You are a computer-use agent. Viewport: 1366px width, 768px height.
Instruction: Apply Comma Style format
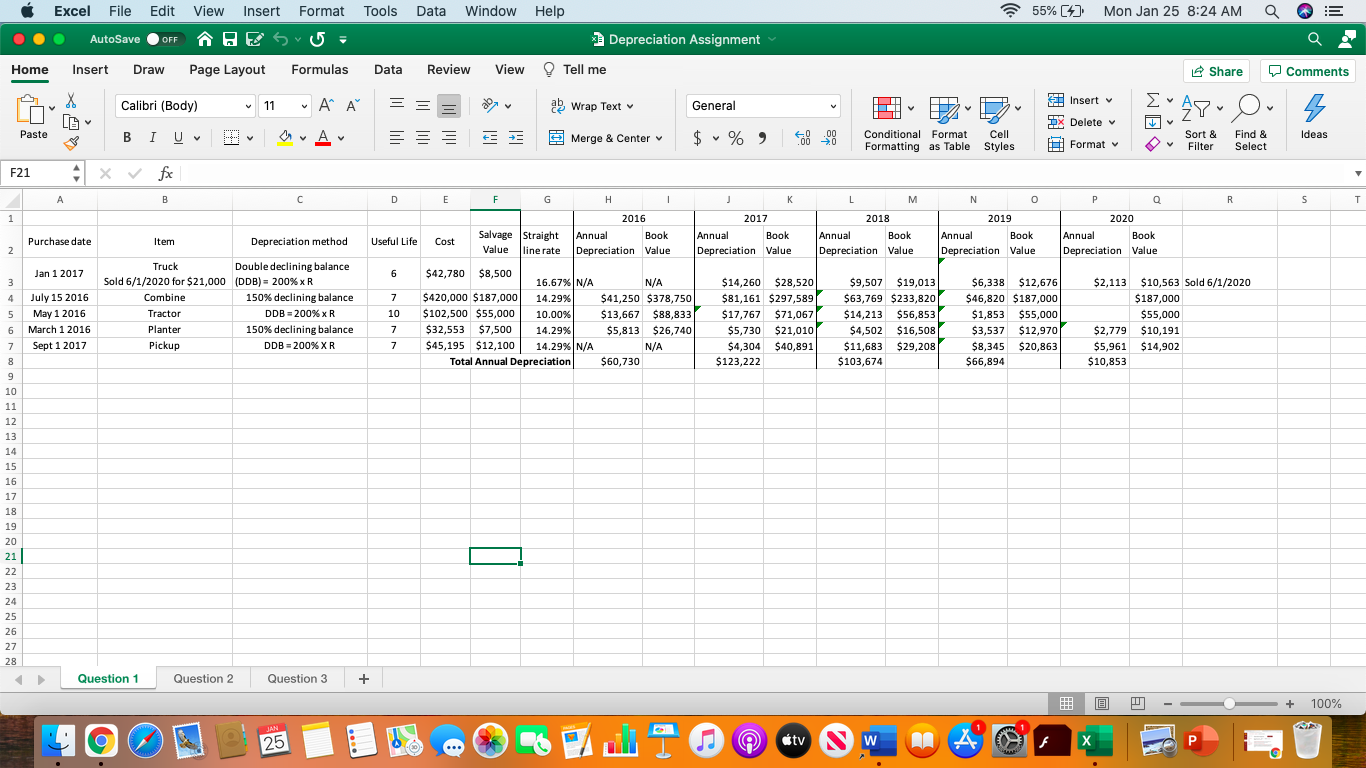762,139
